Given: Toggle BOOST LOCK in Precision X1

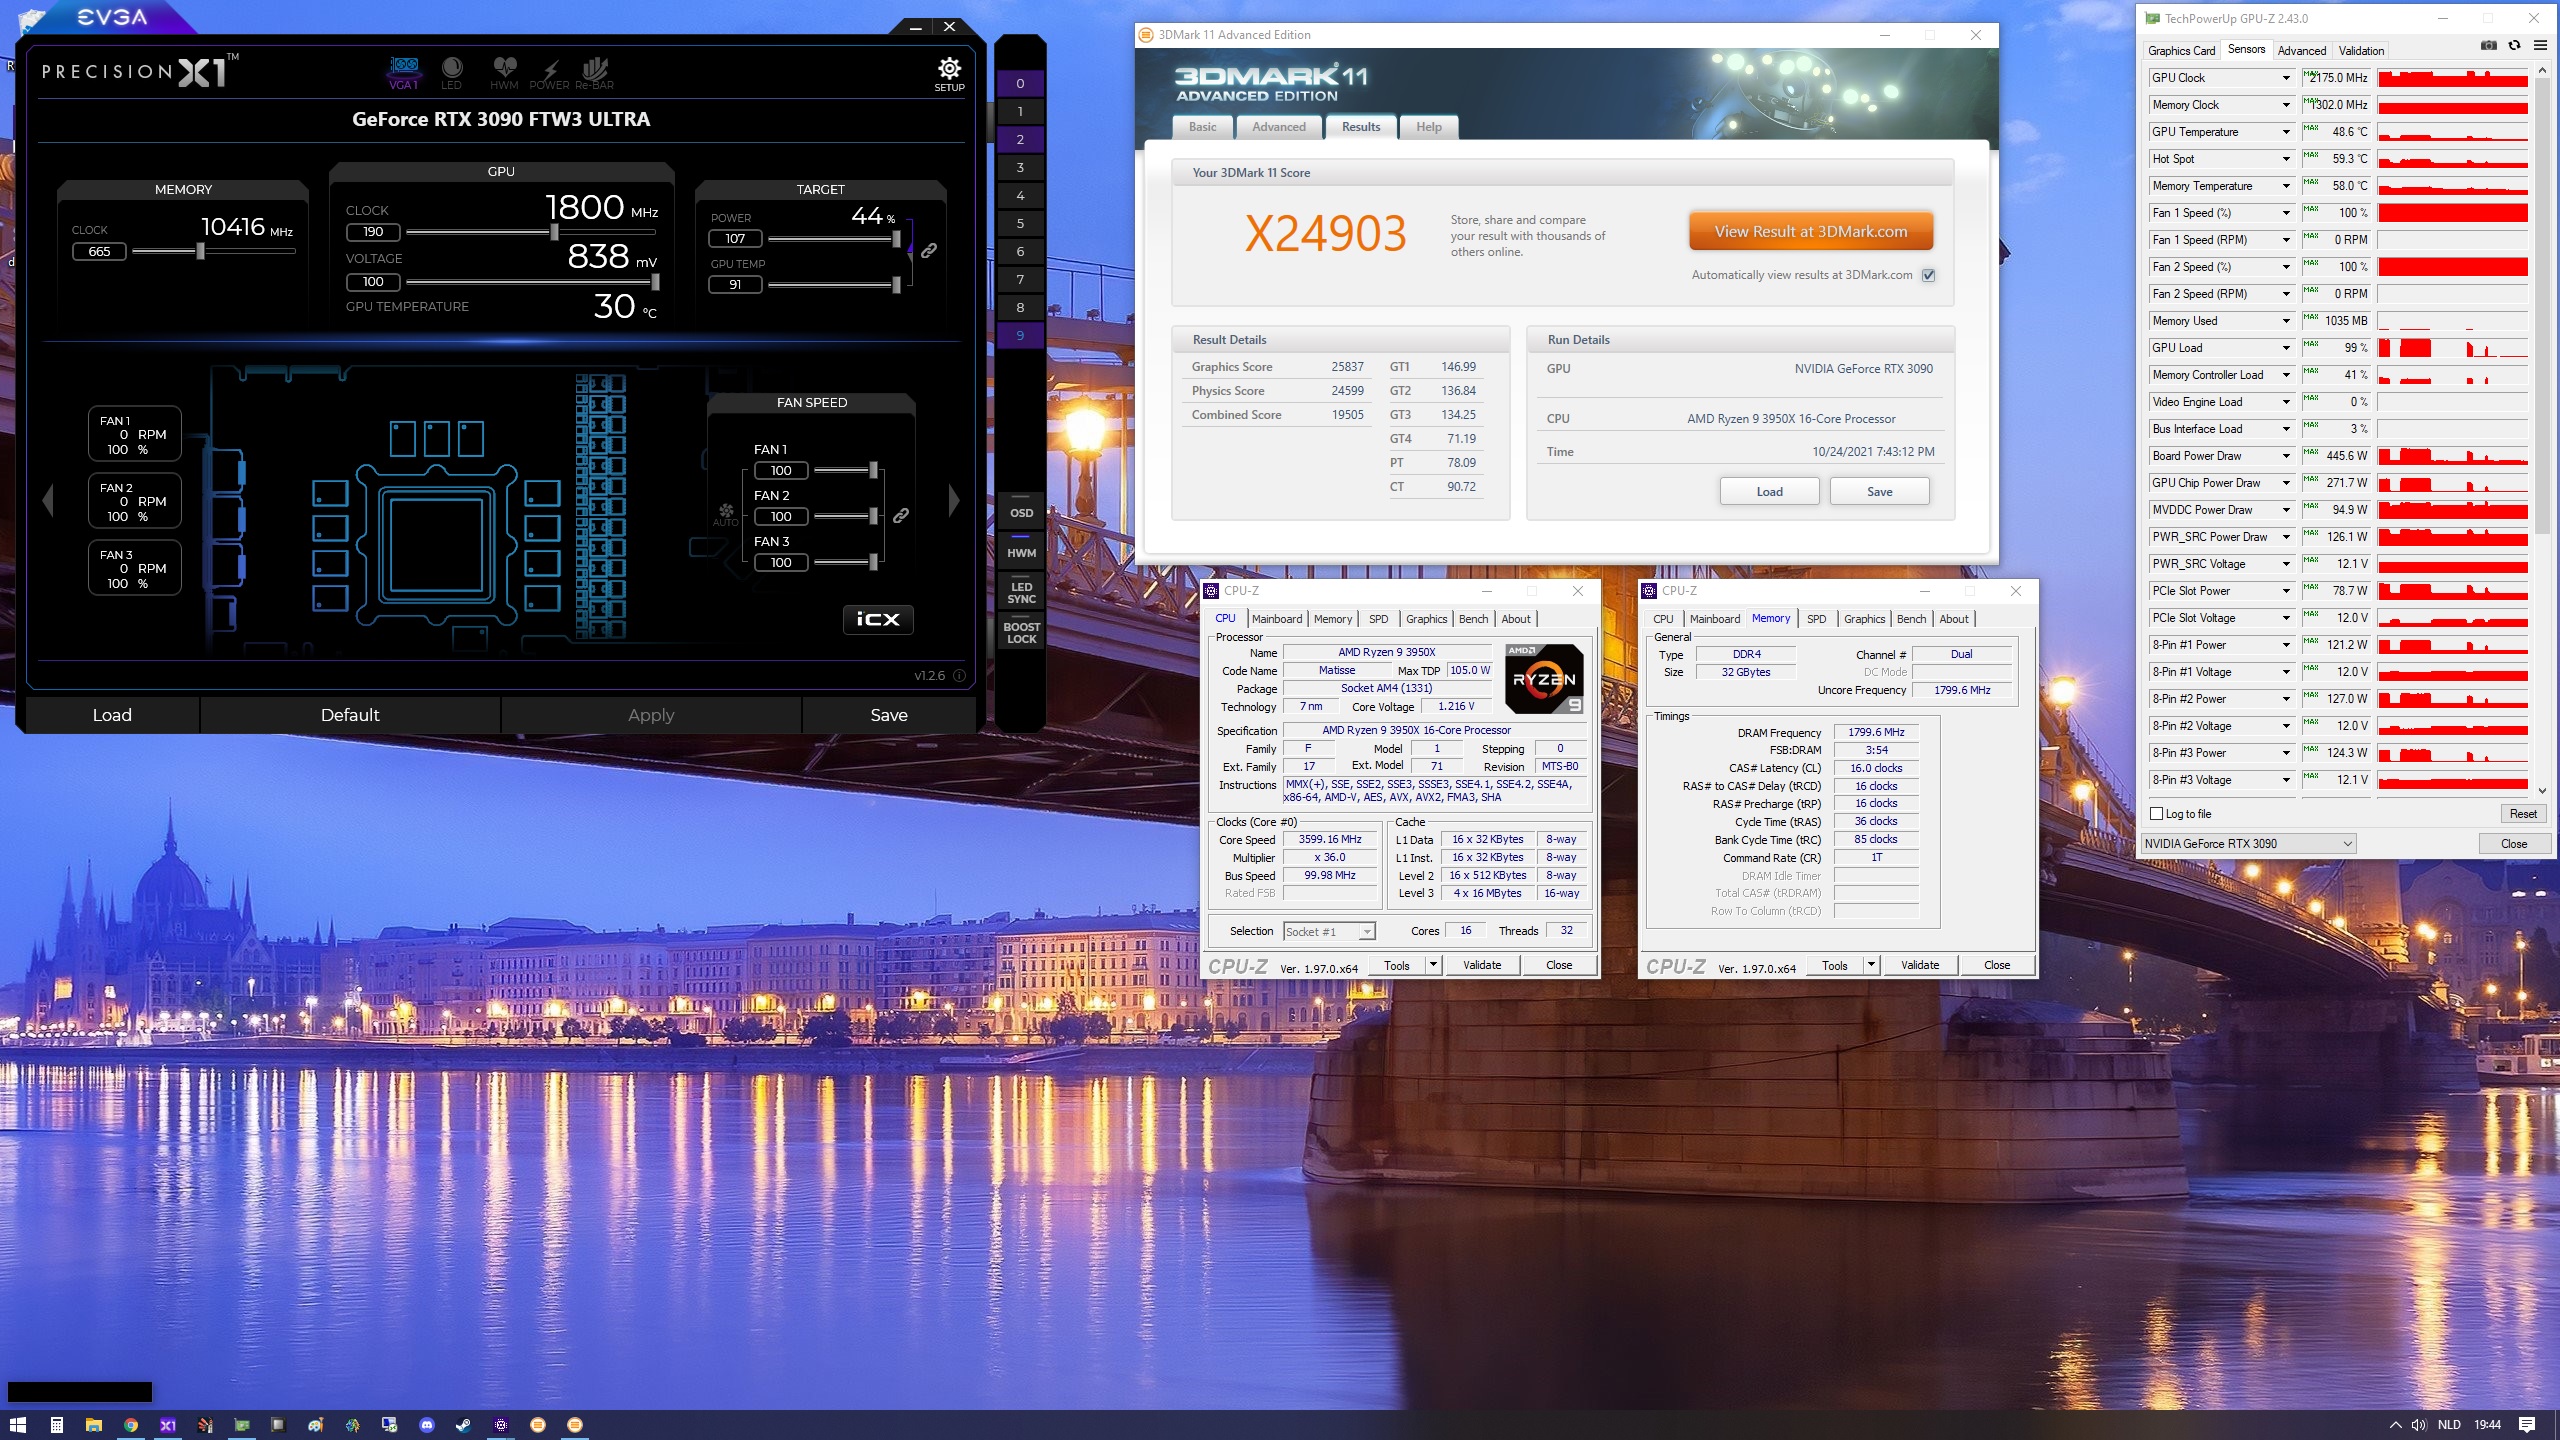Looking at the screenshot, I should tap(1021, 633).
